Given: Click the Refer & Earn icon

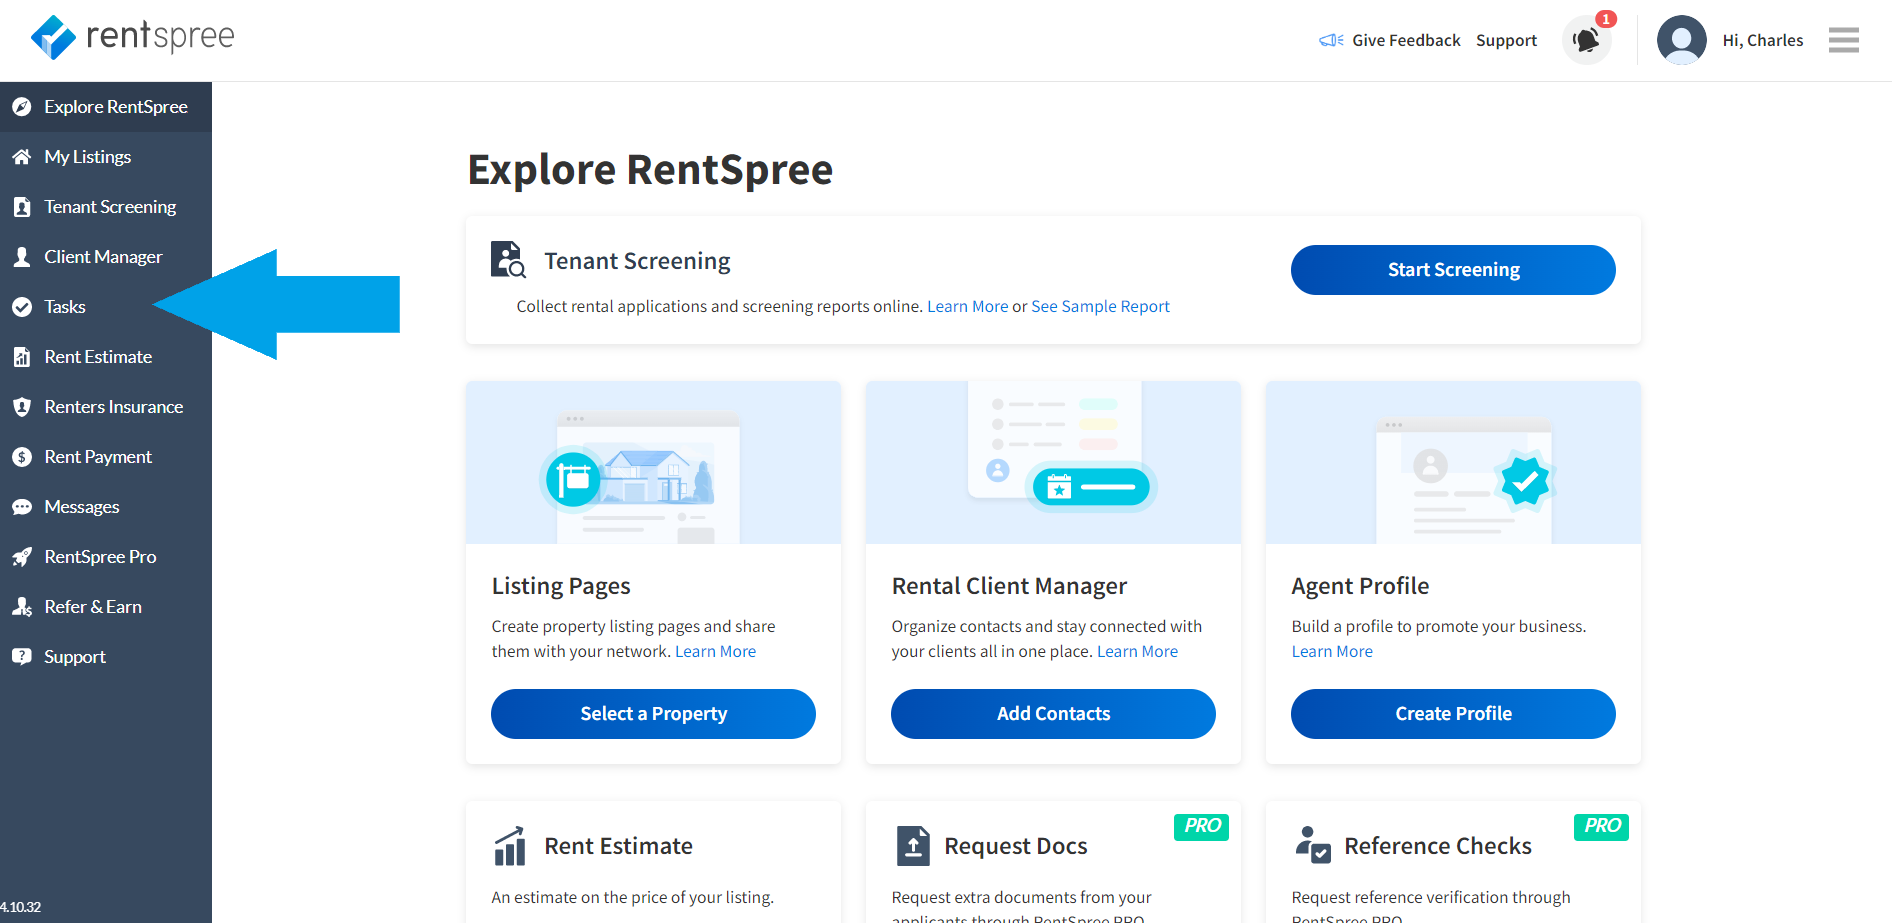Looking at the screenshot, I should pos(22,607).
